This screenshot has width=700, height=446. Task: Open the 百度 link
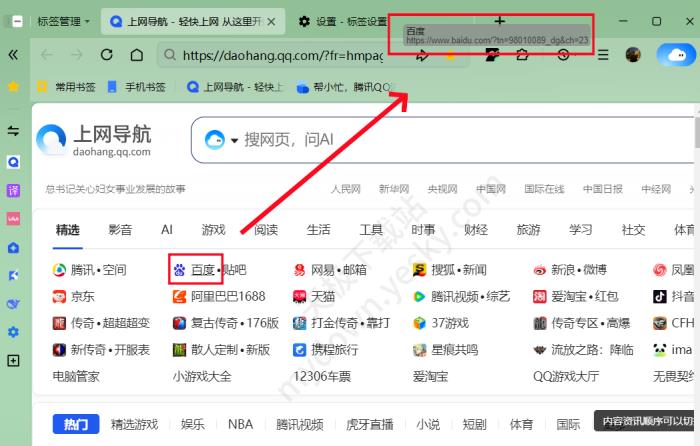203,270
